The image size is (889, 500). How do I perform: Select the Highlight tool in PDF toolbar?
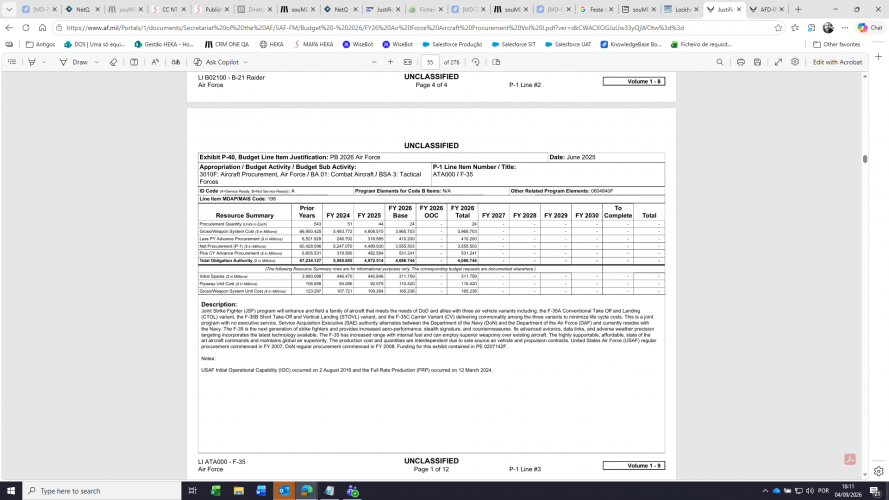coord(32,62)
